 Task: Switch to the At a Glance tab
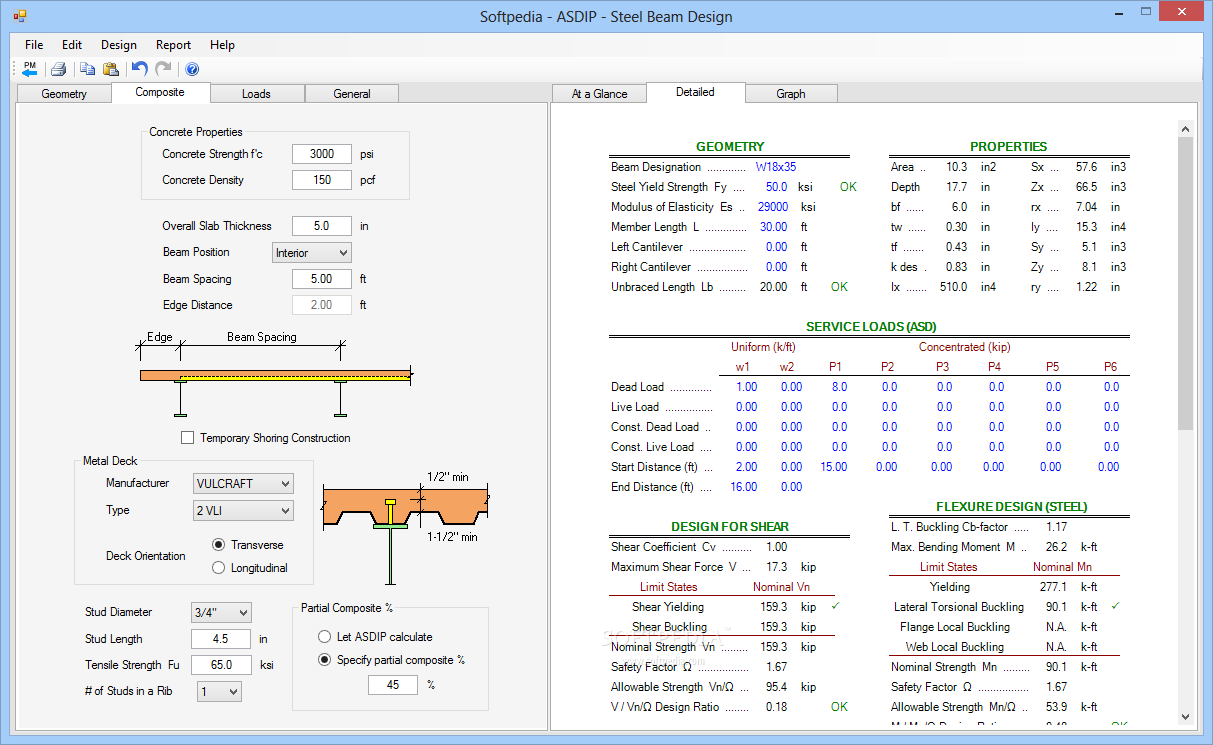pyautogui.click(x=600, y=94)
